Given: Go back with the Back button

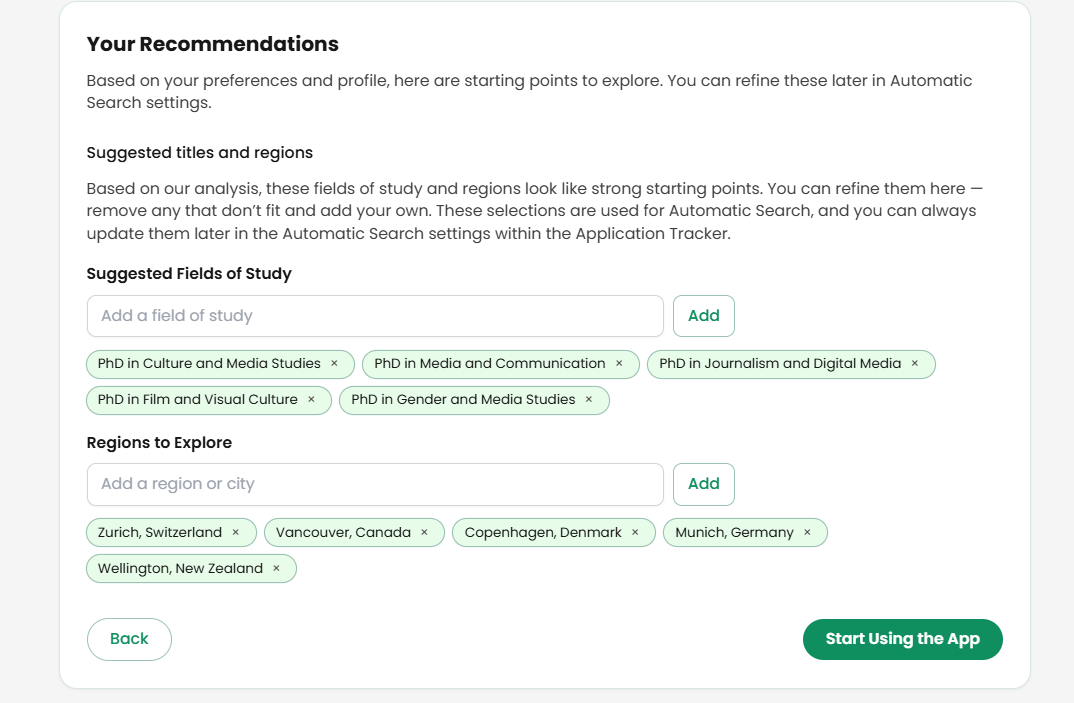Looking at the screenshot, I should (x=129, y=639).
